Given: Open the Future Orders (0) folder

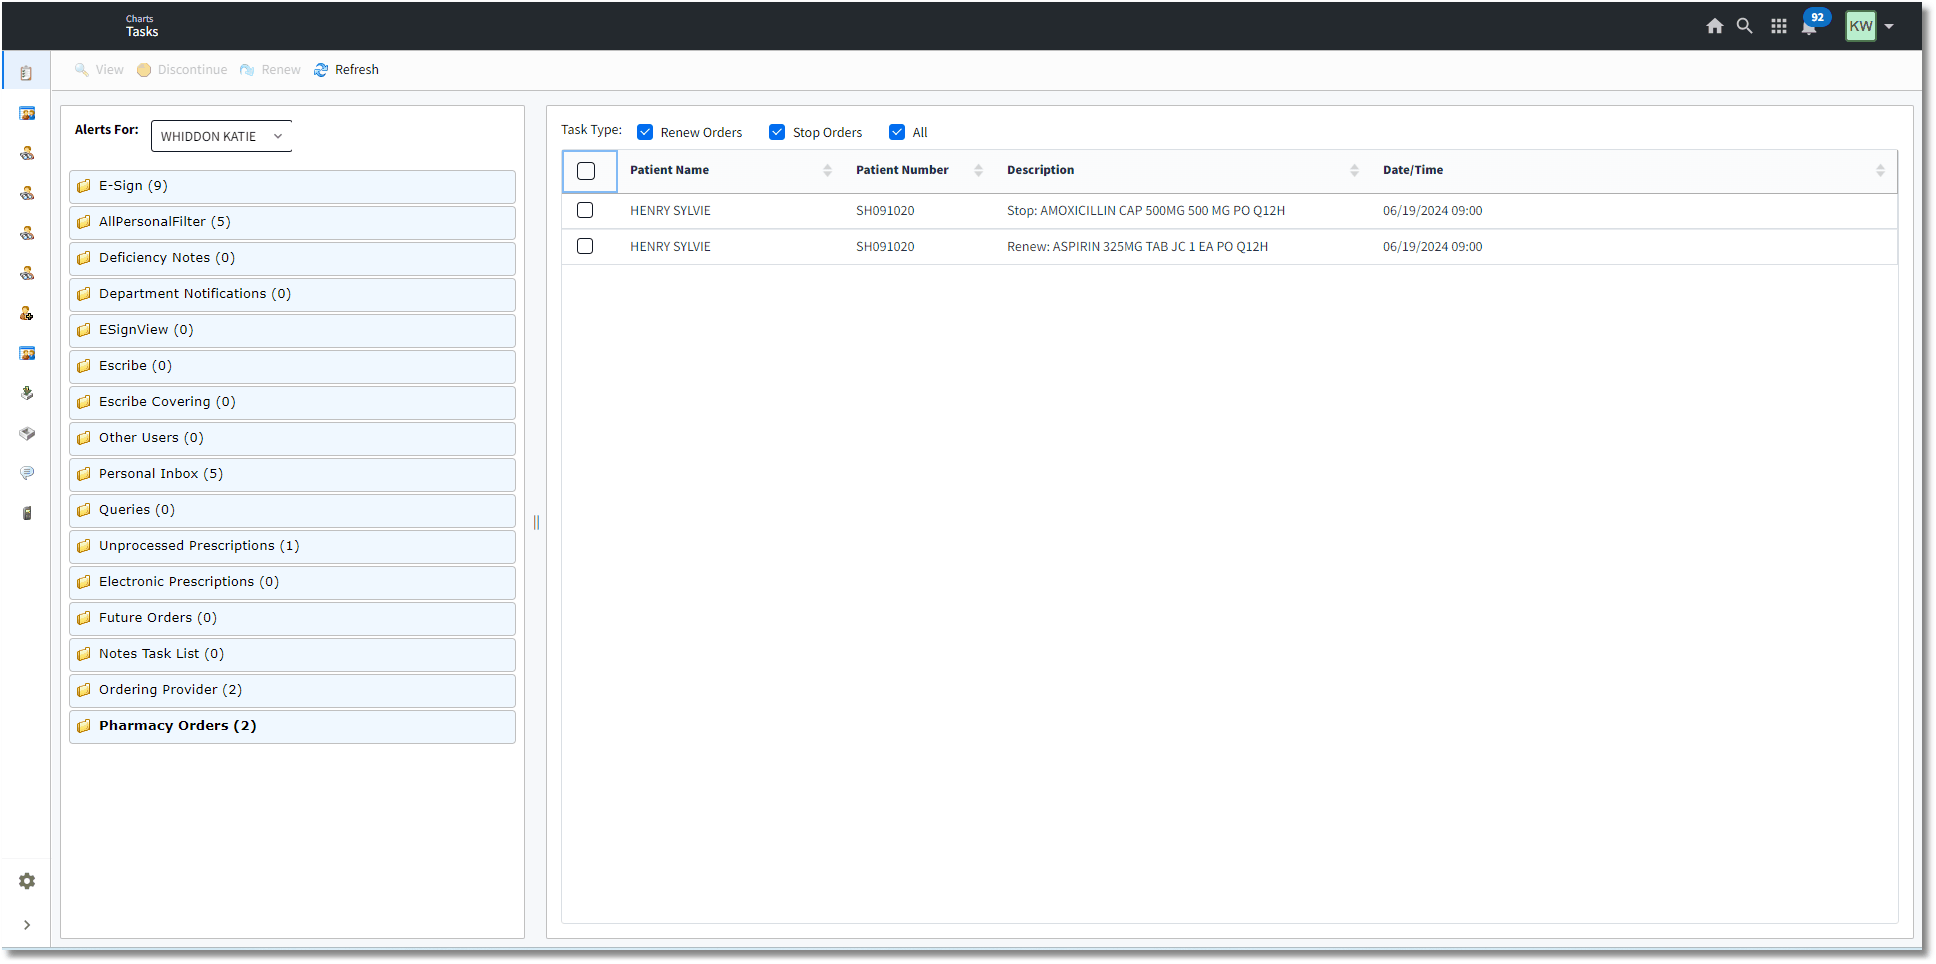Looking at the screenshot, I should coord(292,618).
